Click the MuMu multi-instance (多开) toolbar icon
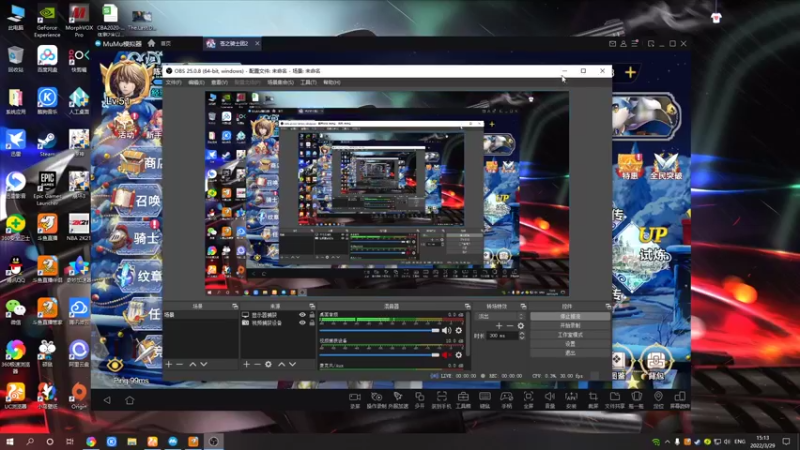800x450 pixels. pyautogui.click(x=419, y=400)
